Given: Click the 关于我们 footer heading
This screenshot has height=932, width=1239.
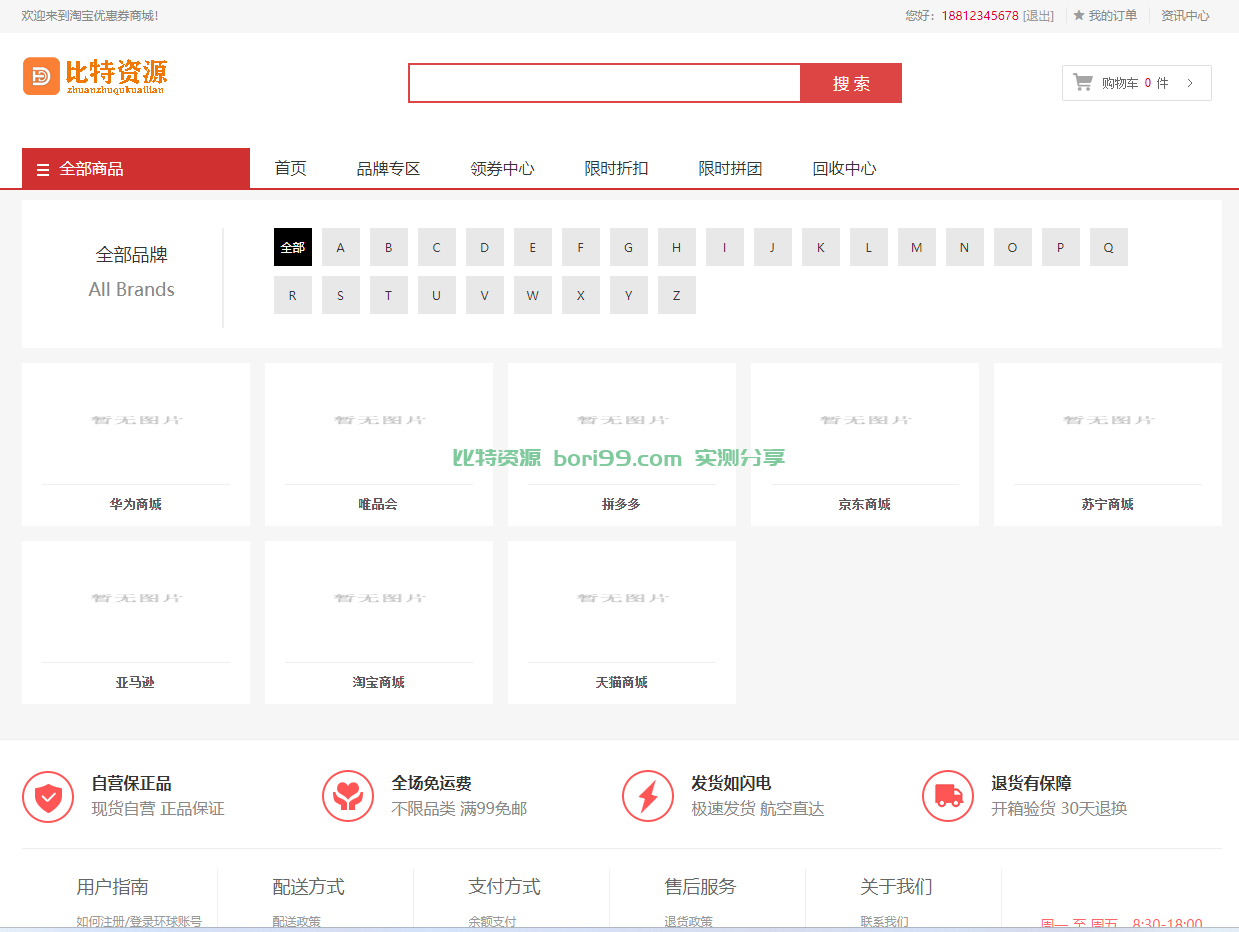Looking at the screenshot, I should coord(897,887).
